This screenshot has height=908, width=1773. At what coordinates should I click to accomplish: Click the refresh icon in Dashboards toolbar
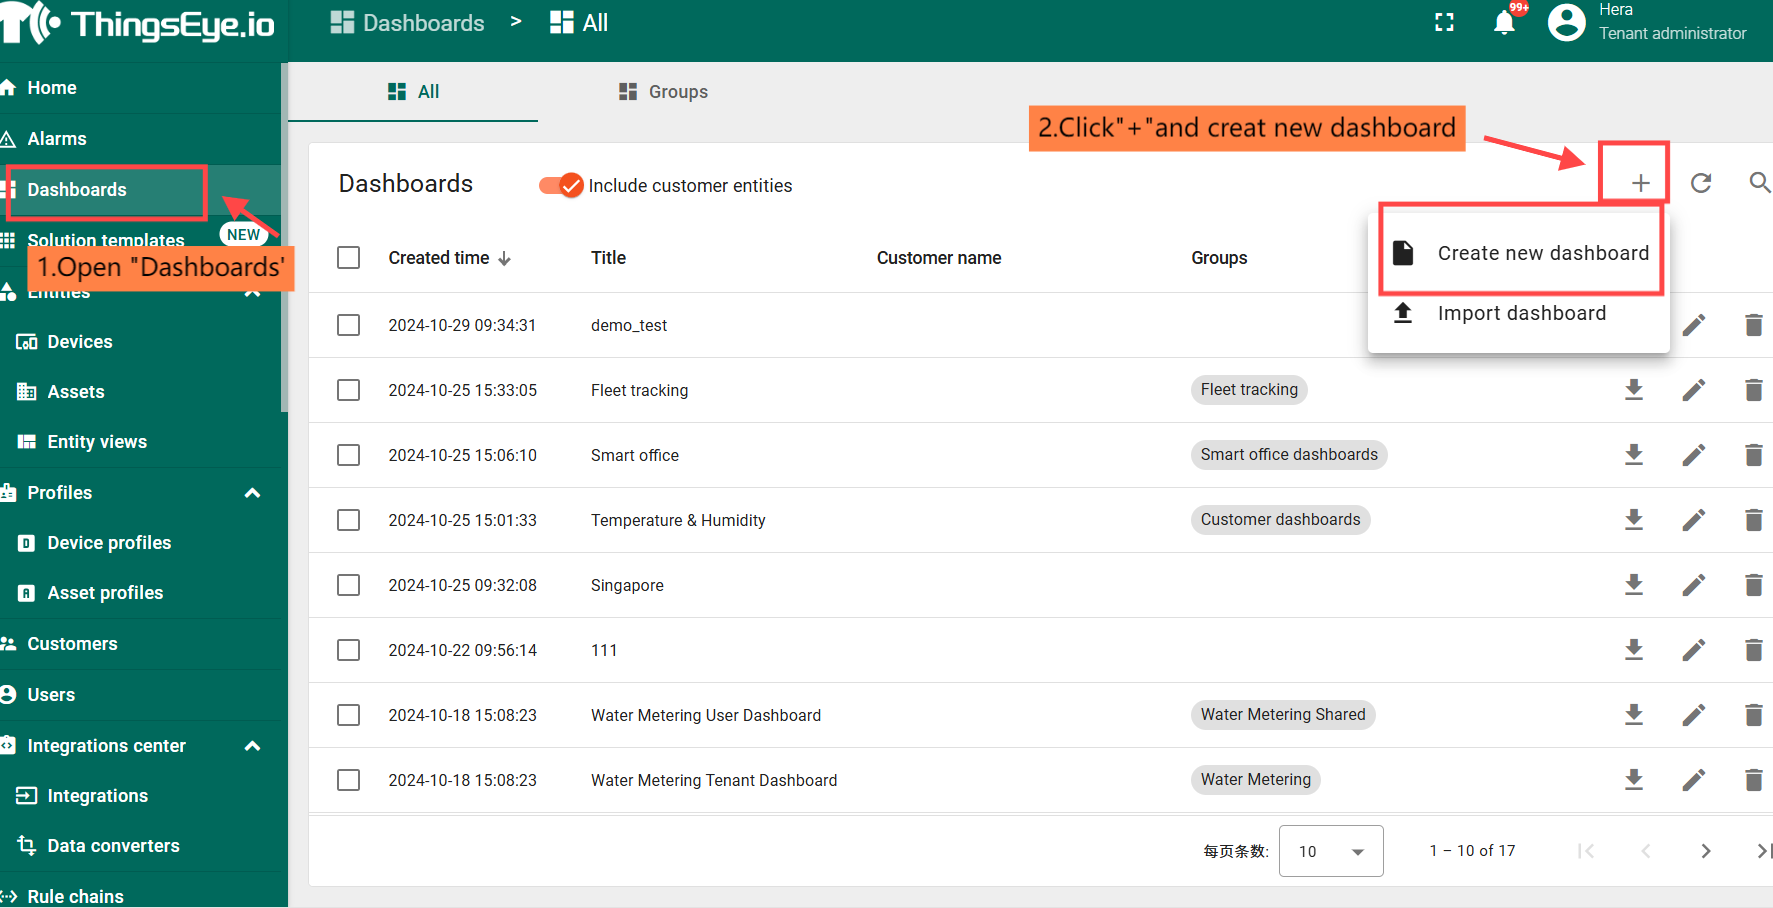(1700, 183)
